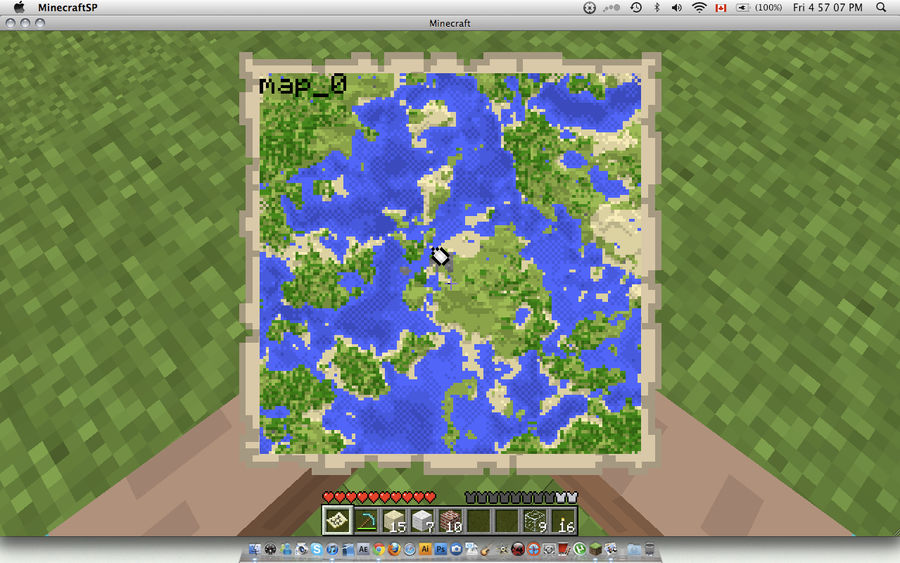Select the diamond pickaxe in hotbar
This screenshot has width=900, height=563.
click(x=366, y=521)
